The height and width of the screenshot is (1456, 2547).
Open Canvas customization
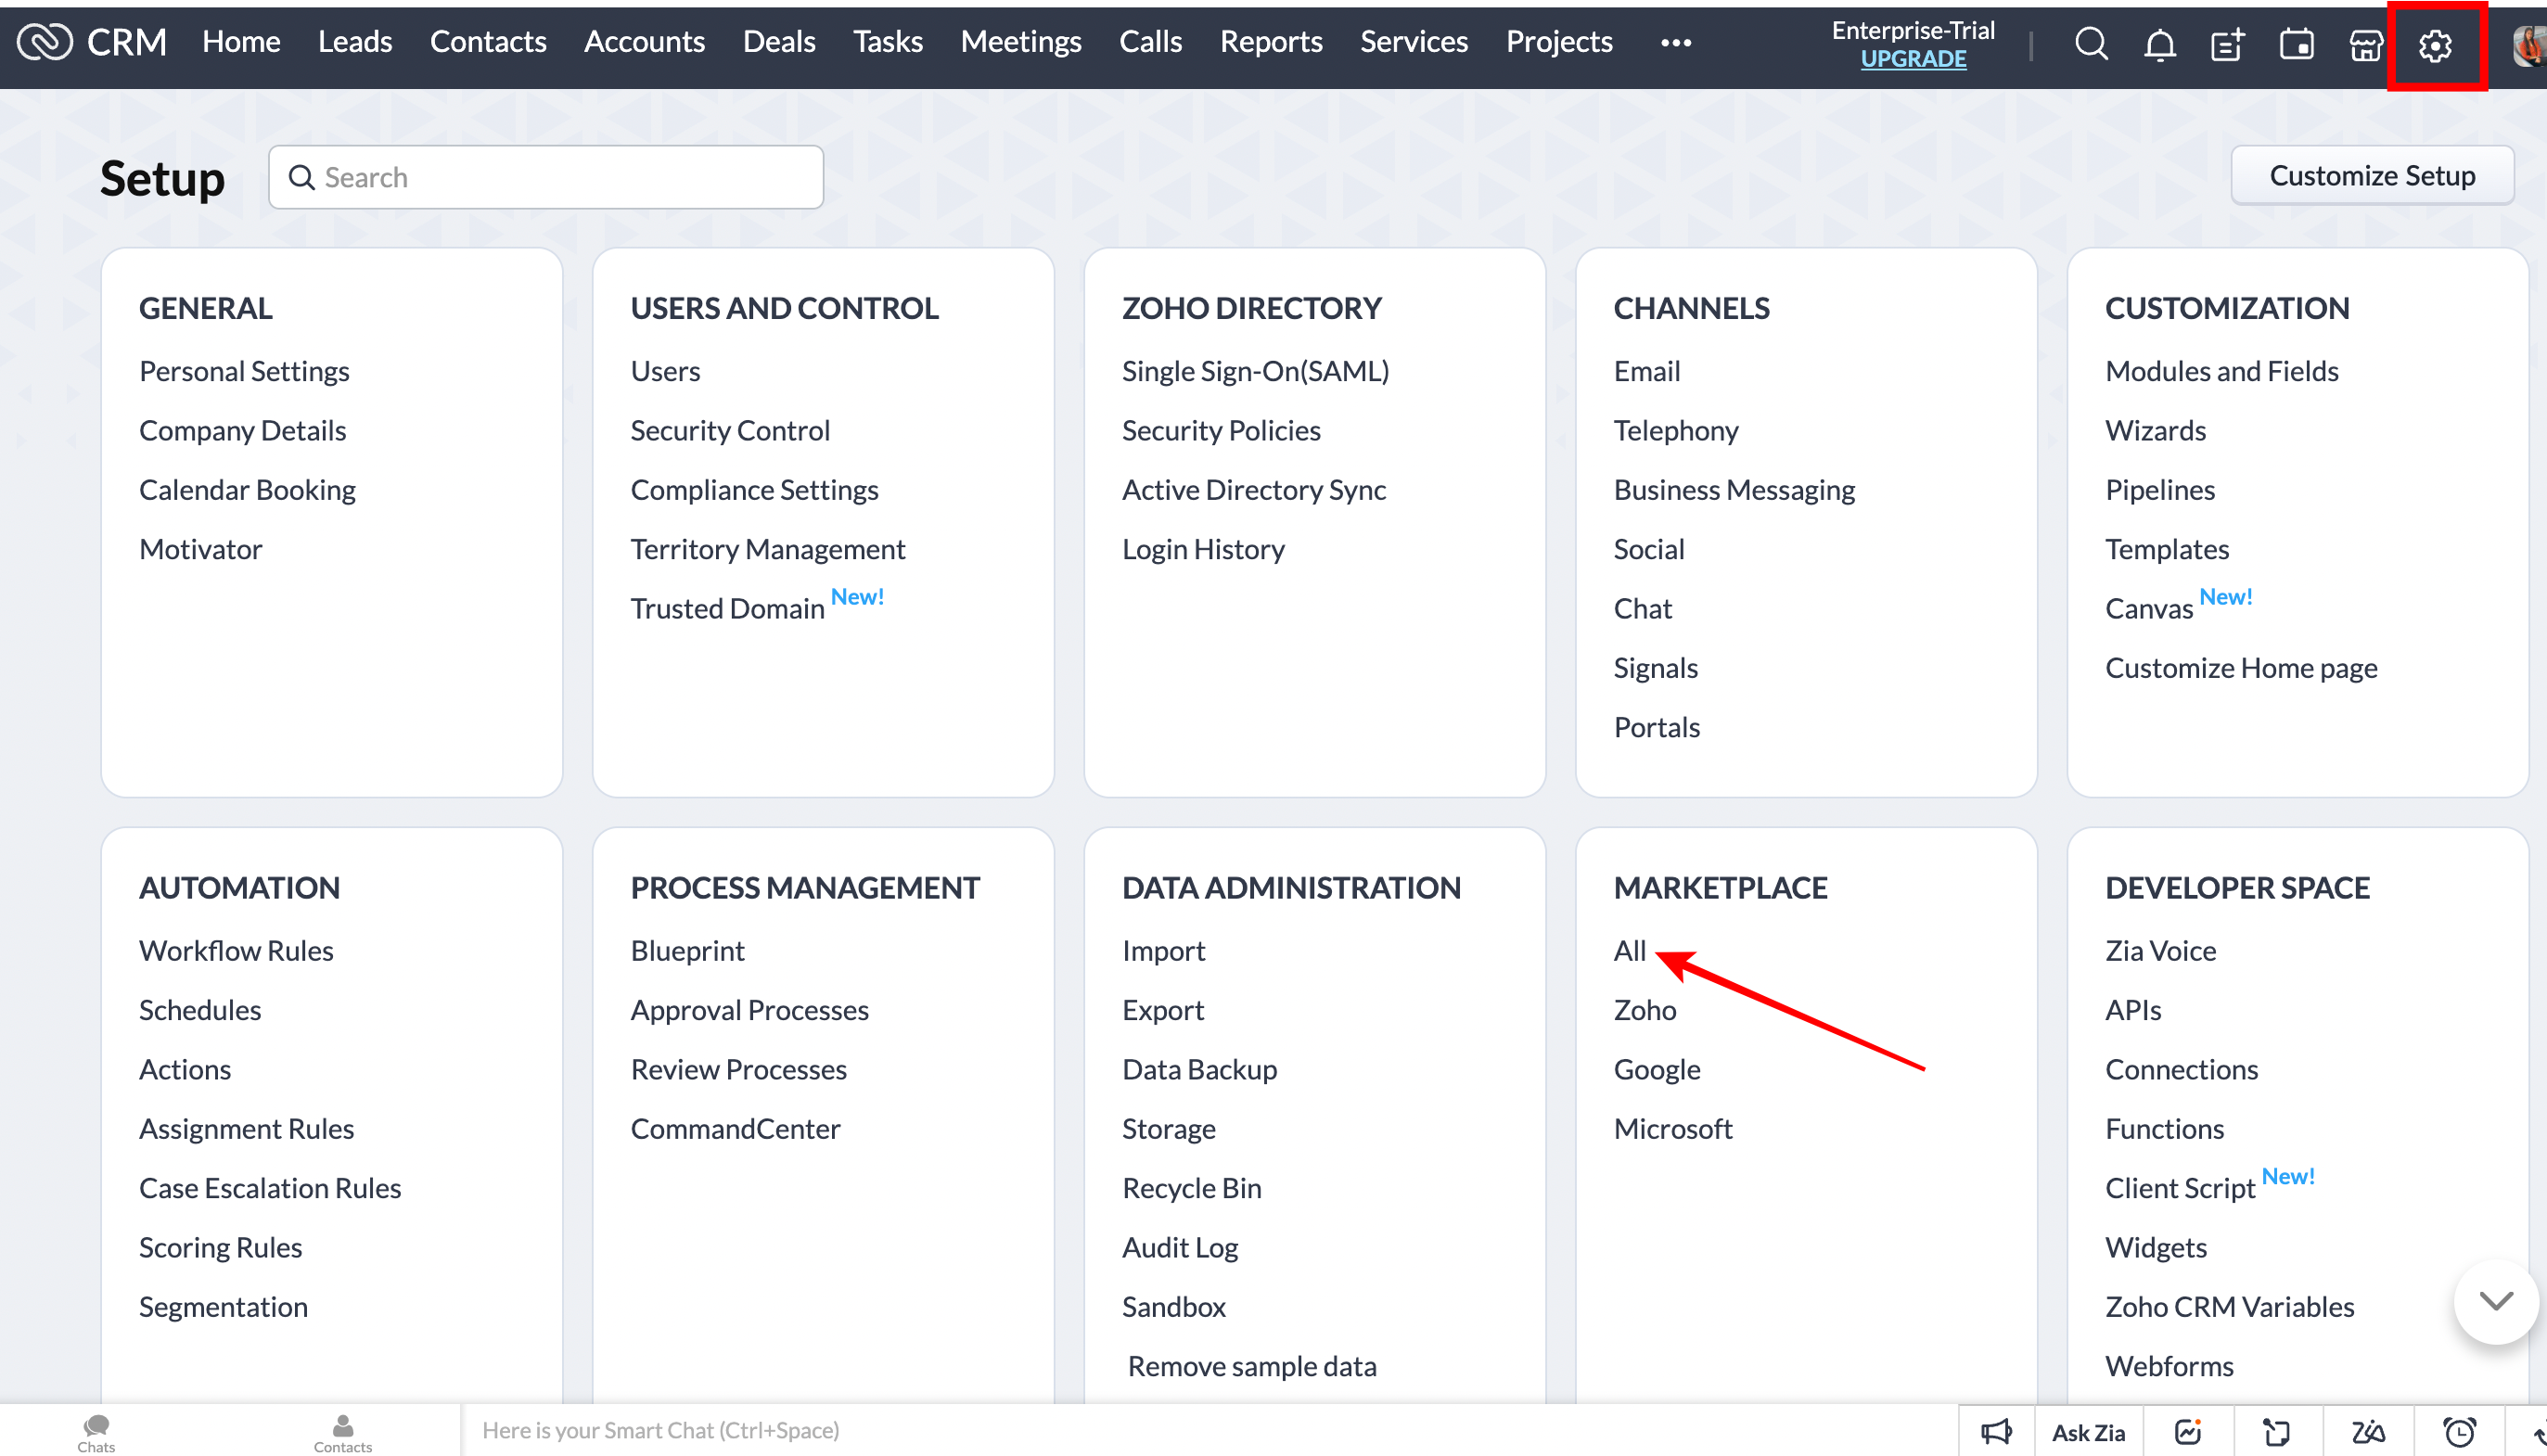point(2148,608)
